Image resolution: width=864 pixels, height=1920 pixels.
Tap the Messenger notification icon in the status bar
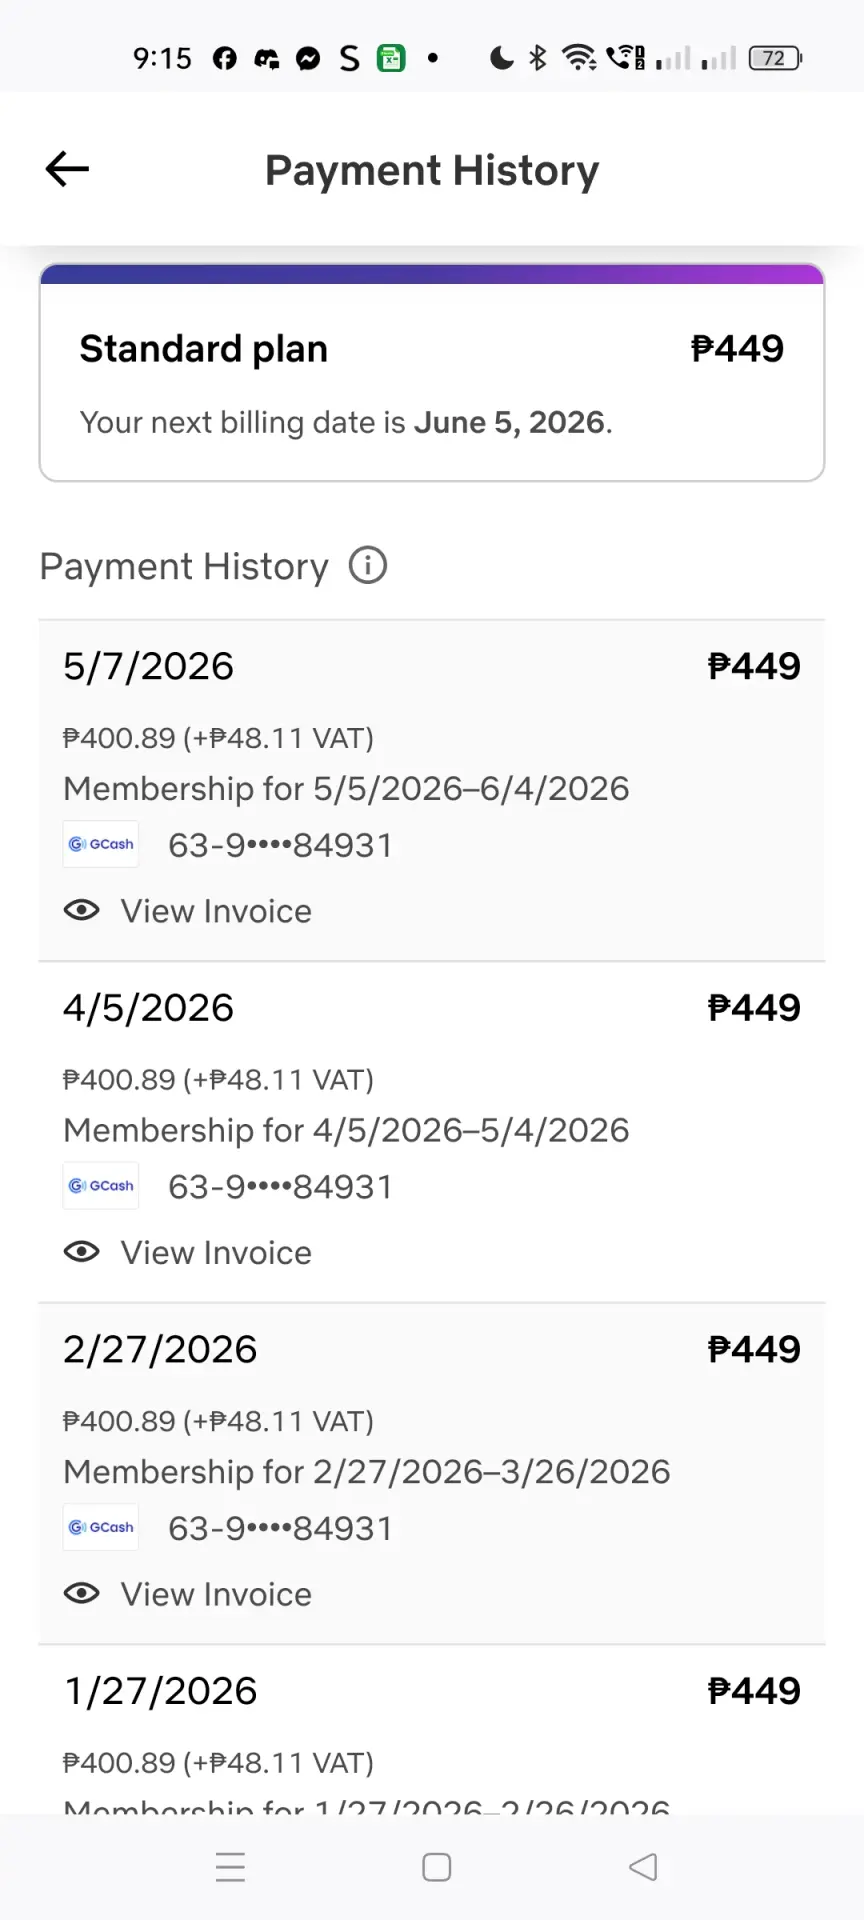click(x=308, y=59)
